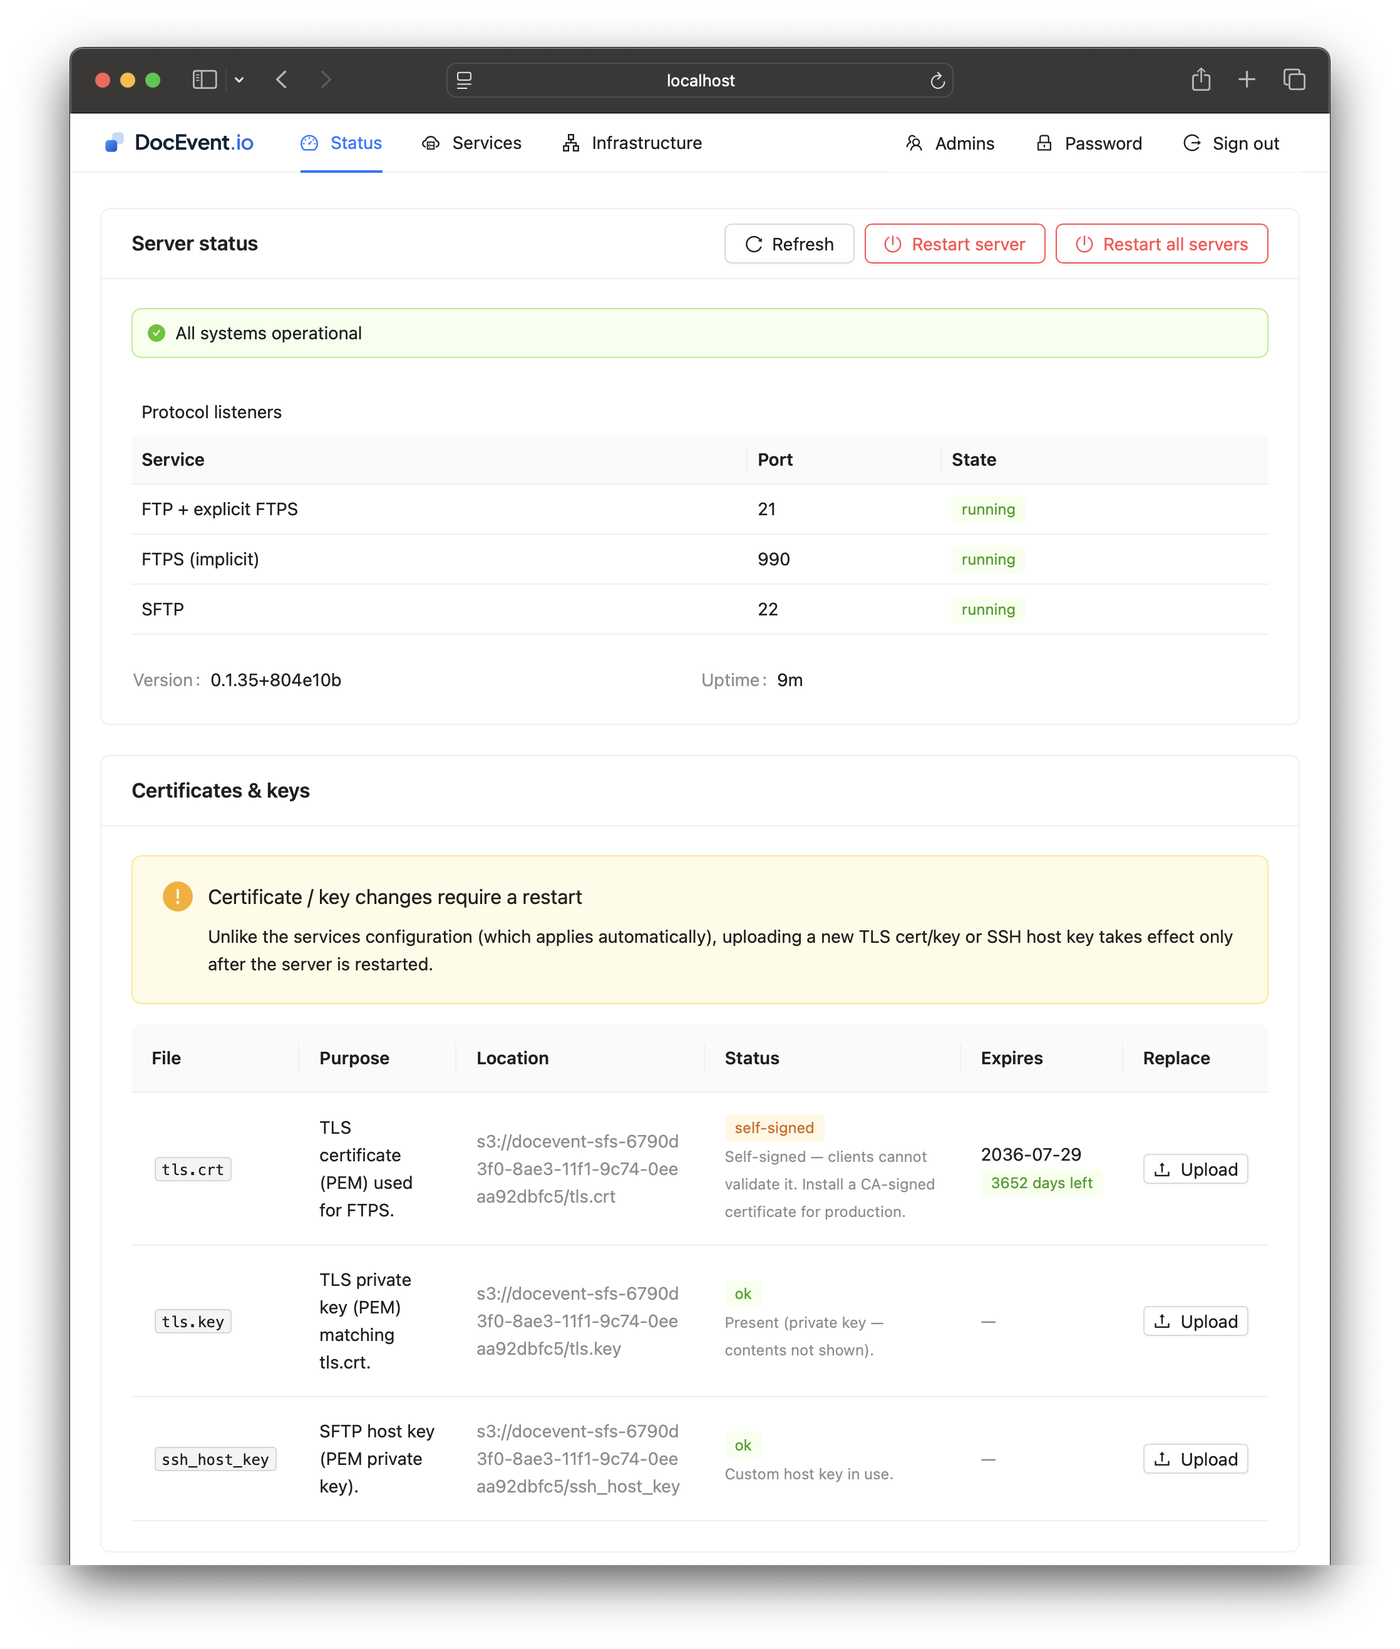Click the ok badge in ssh_host_key row
The image size is (1400, 1649).
[743, 1445]
